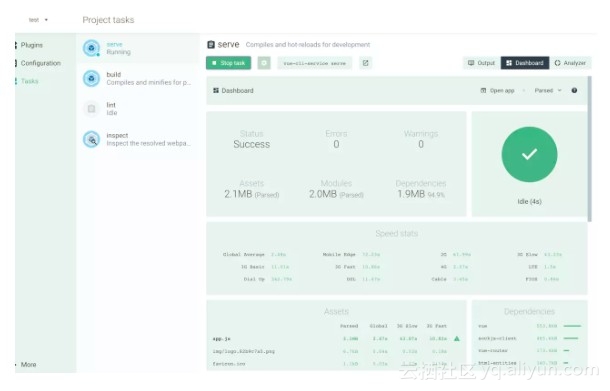Click the DSL speed stat
Image resolution: width=610 pixels, height=391 pixels.
point(363,279)
